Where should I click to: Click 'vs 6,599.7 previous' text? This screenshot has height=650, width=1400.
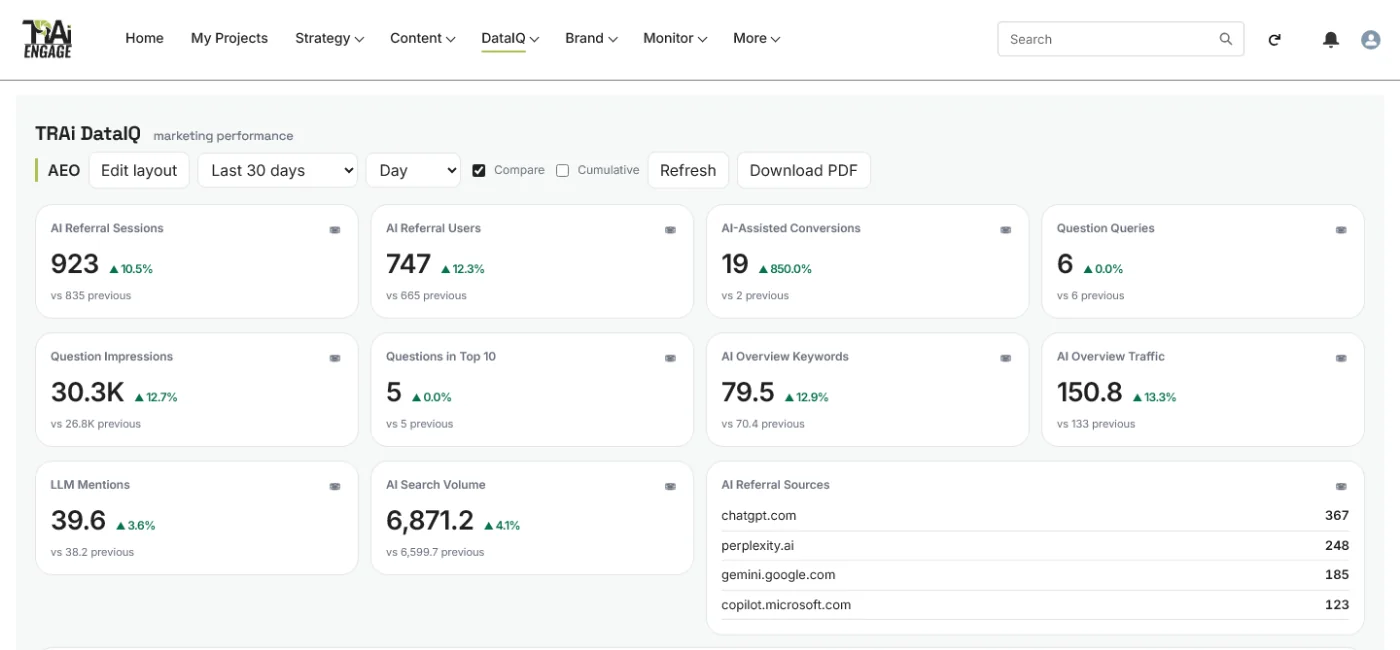(435, 552)
